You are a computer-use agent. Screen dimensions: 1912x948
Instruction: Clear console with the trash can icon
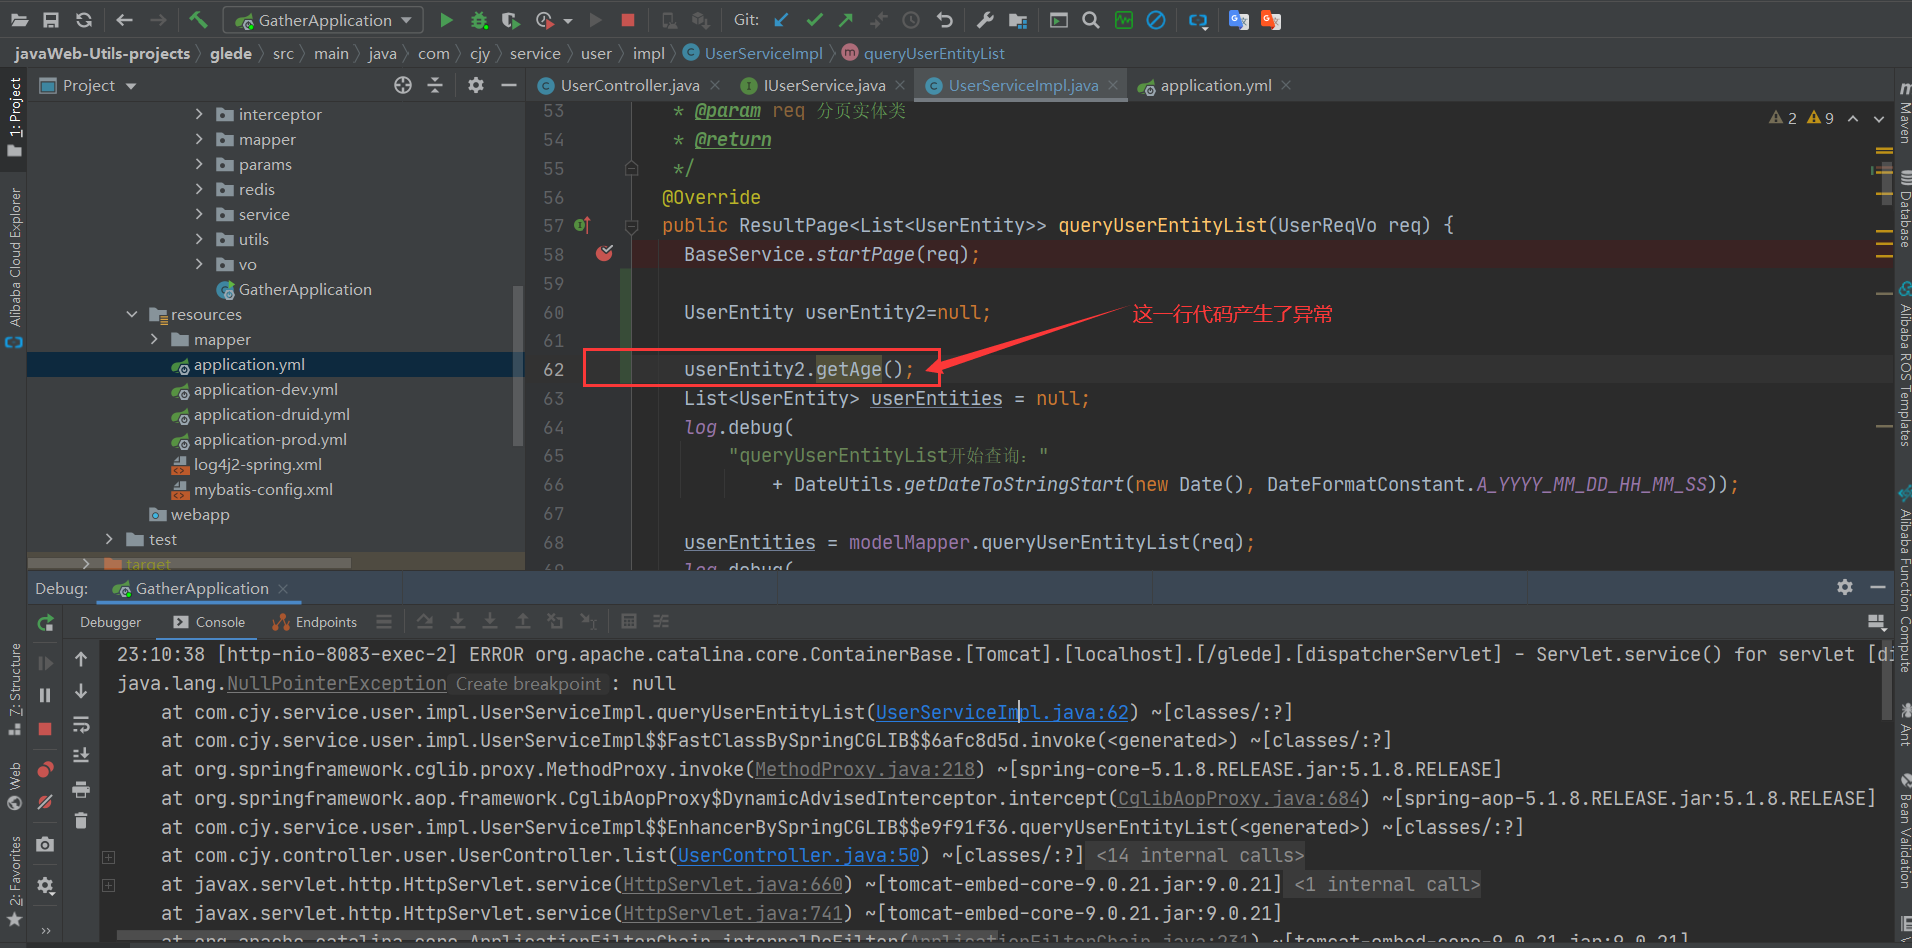pyautogui.click(x=81, y=820)
